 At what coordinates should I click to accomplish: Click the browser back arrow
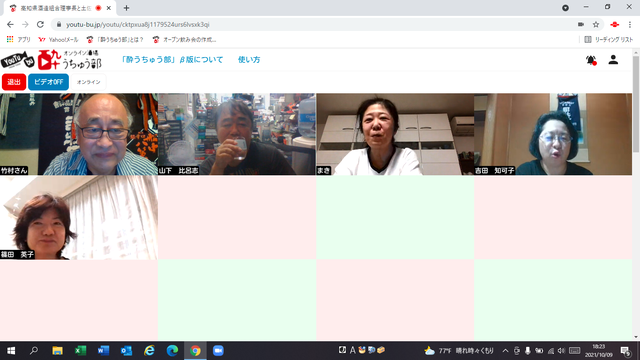tap(10, 24)
